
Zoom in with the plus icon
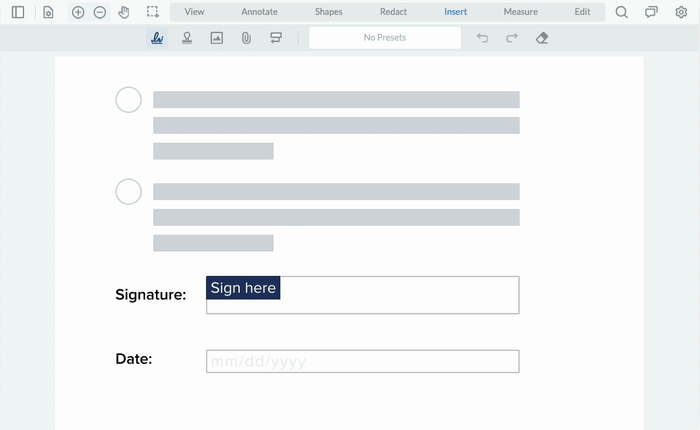coord(78,12)
